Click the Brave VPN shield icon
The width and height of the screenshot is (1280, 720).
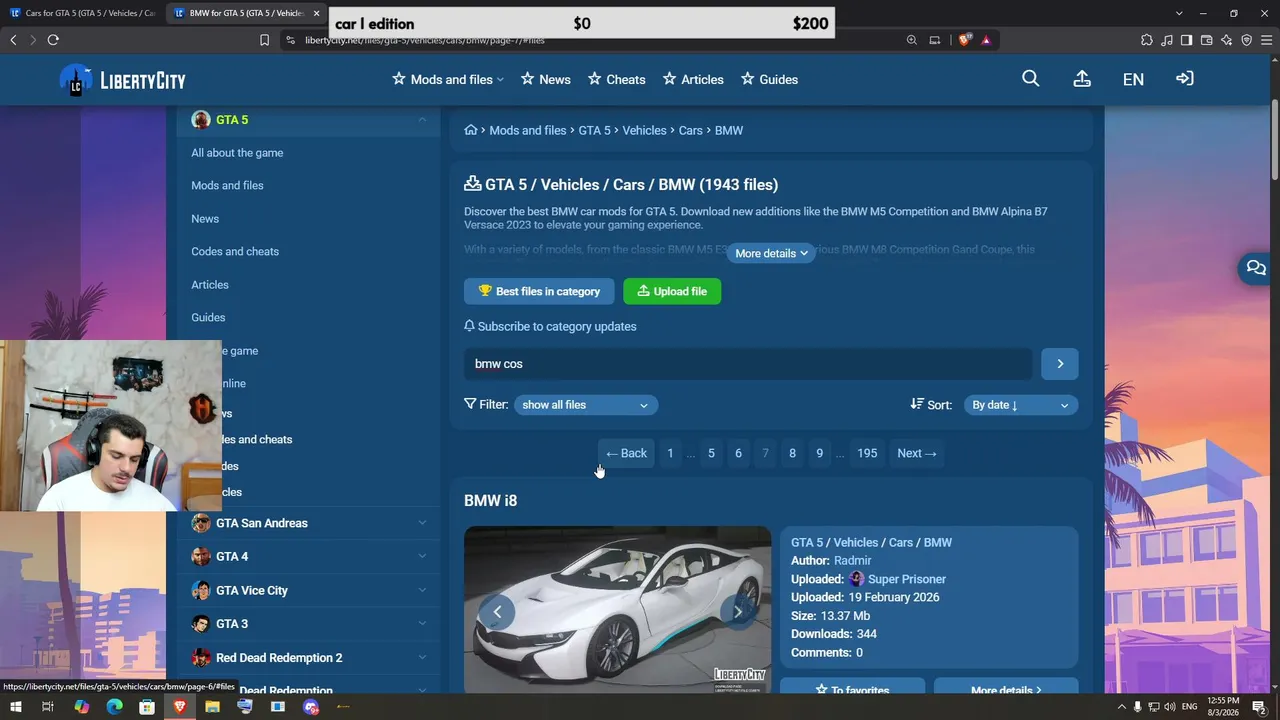coord(1247,40)
